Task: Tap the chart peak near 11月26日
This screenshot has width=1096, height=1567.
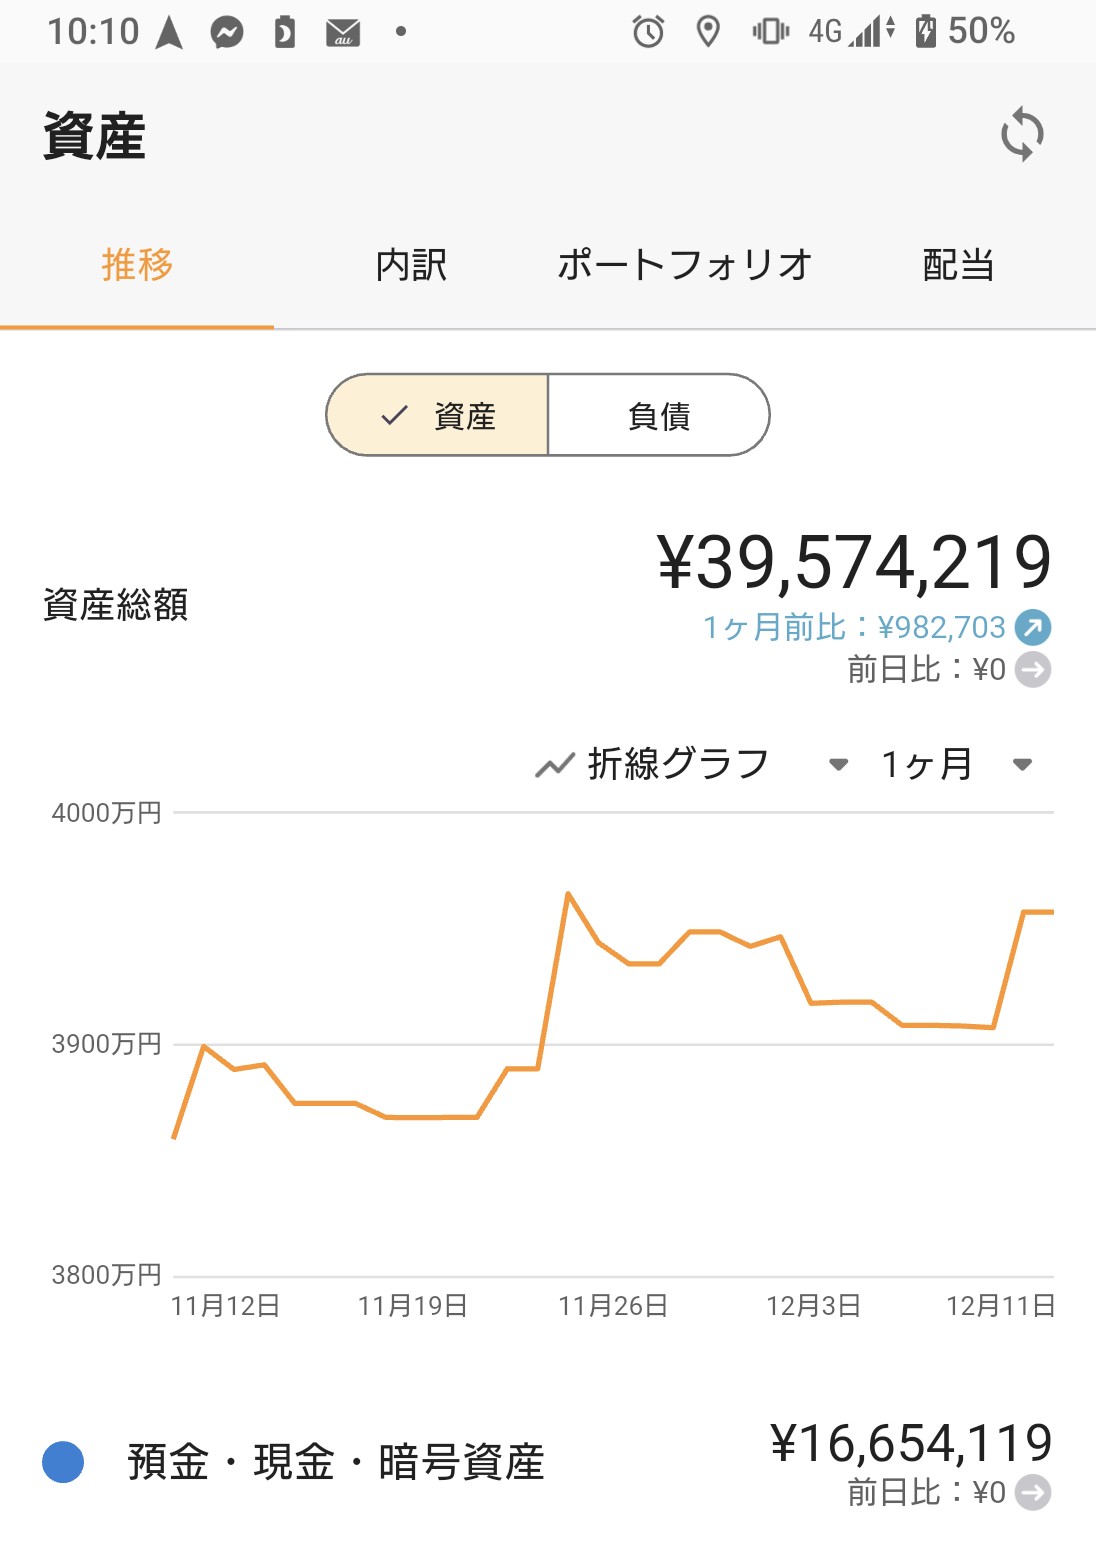Action: [568, 893]
